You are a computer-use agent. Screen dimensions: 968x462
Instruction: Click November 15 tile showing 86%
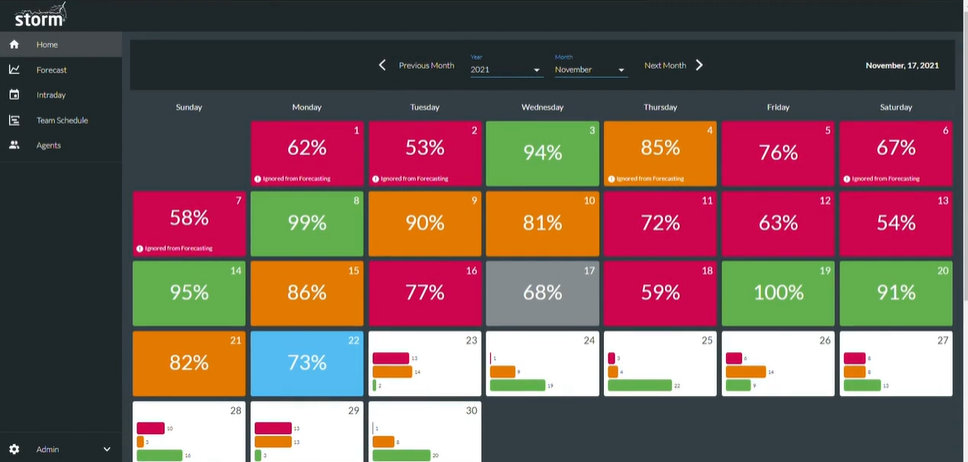pyautogui.click(x=307, y=293)
